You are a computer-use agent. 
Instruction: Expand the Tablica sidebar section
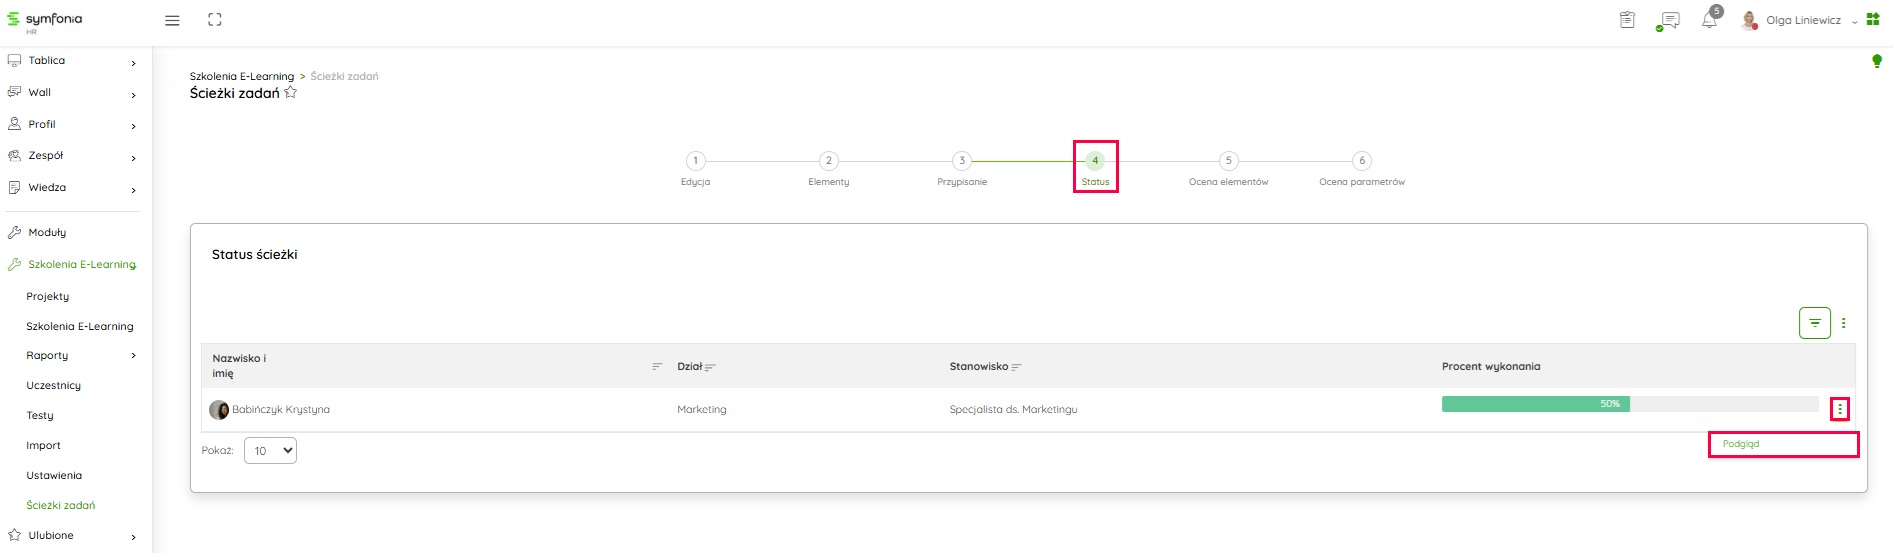[133, 62]
